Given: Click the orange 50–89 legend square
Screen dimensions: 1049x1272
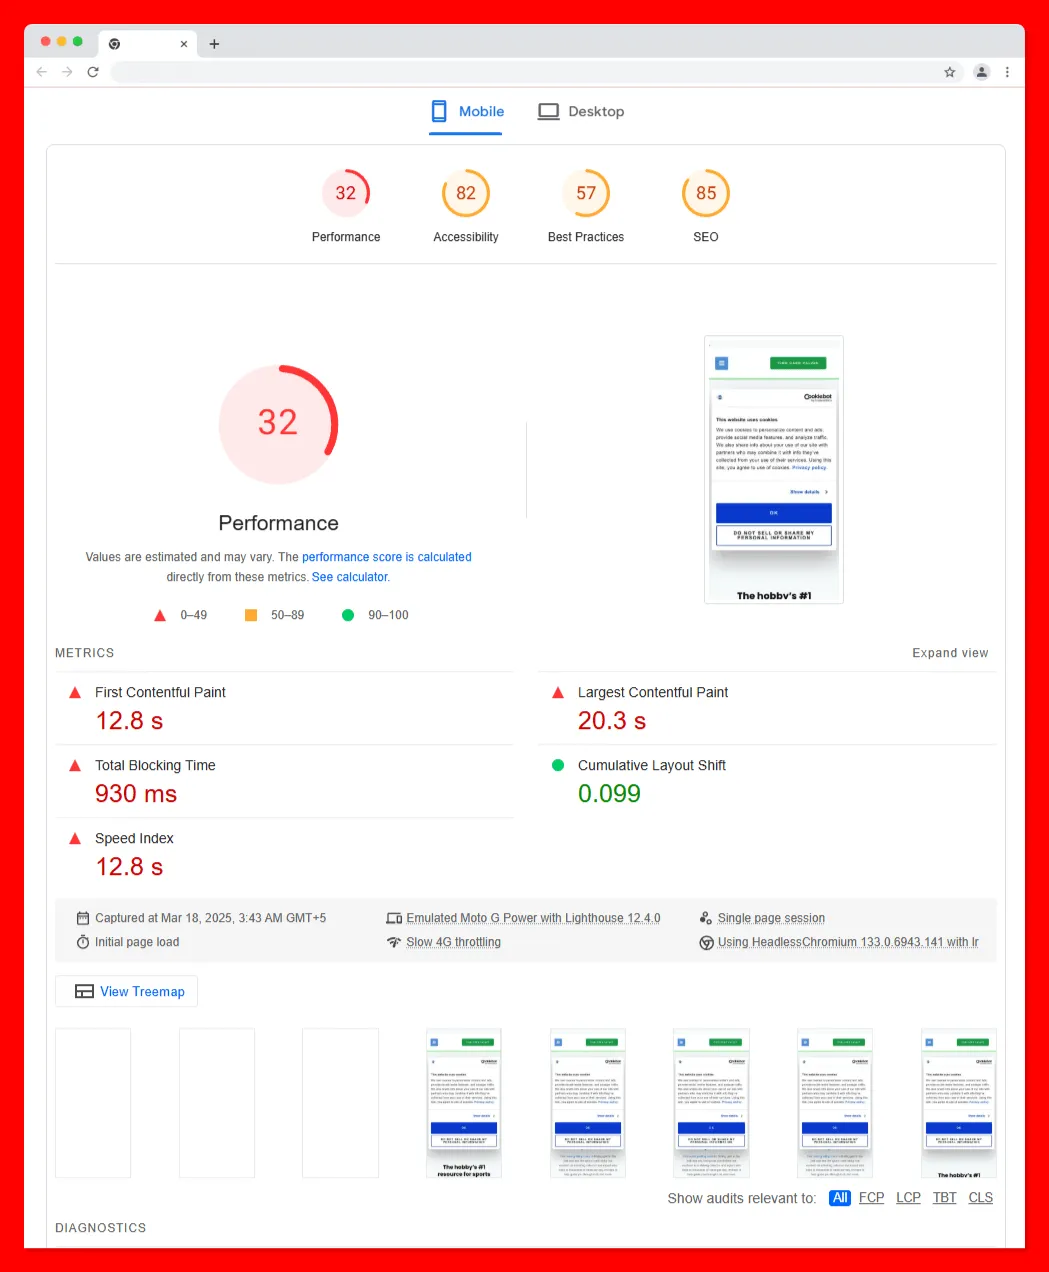Looking at the screenshot, I should tap(251, 615).
